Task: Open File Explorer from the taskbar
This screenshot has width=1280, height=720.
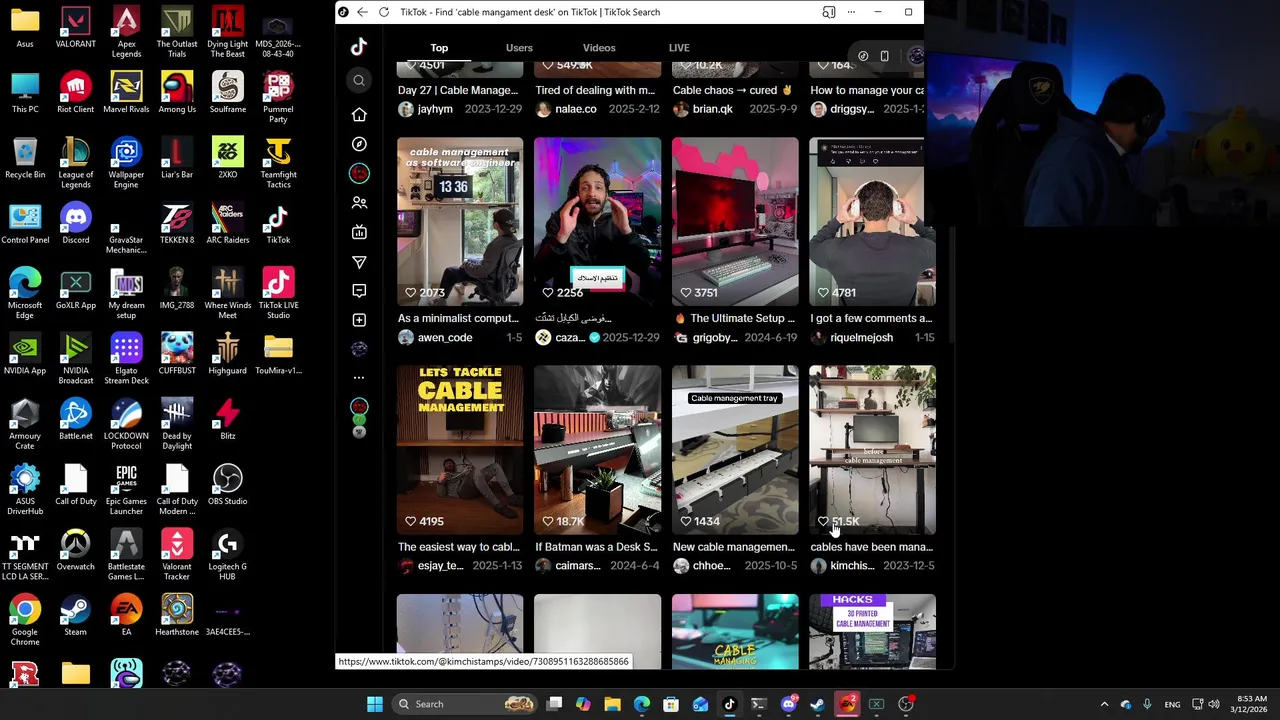Action: (x=613, y=704)
